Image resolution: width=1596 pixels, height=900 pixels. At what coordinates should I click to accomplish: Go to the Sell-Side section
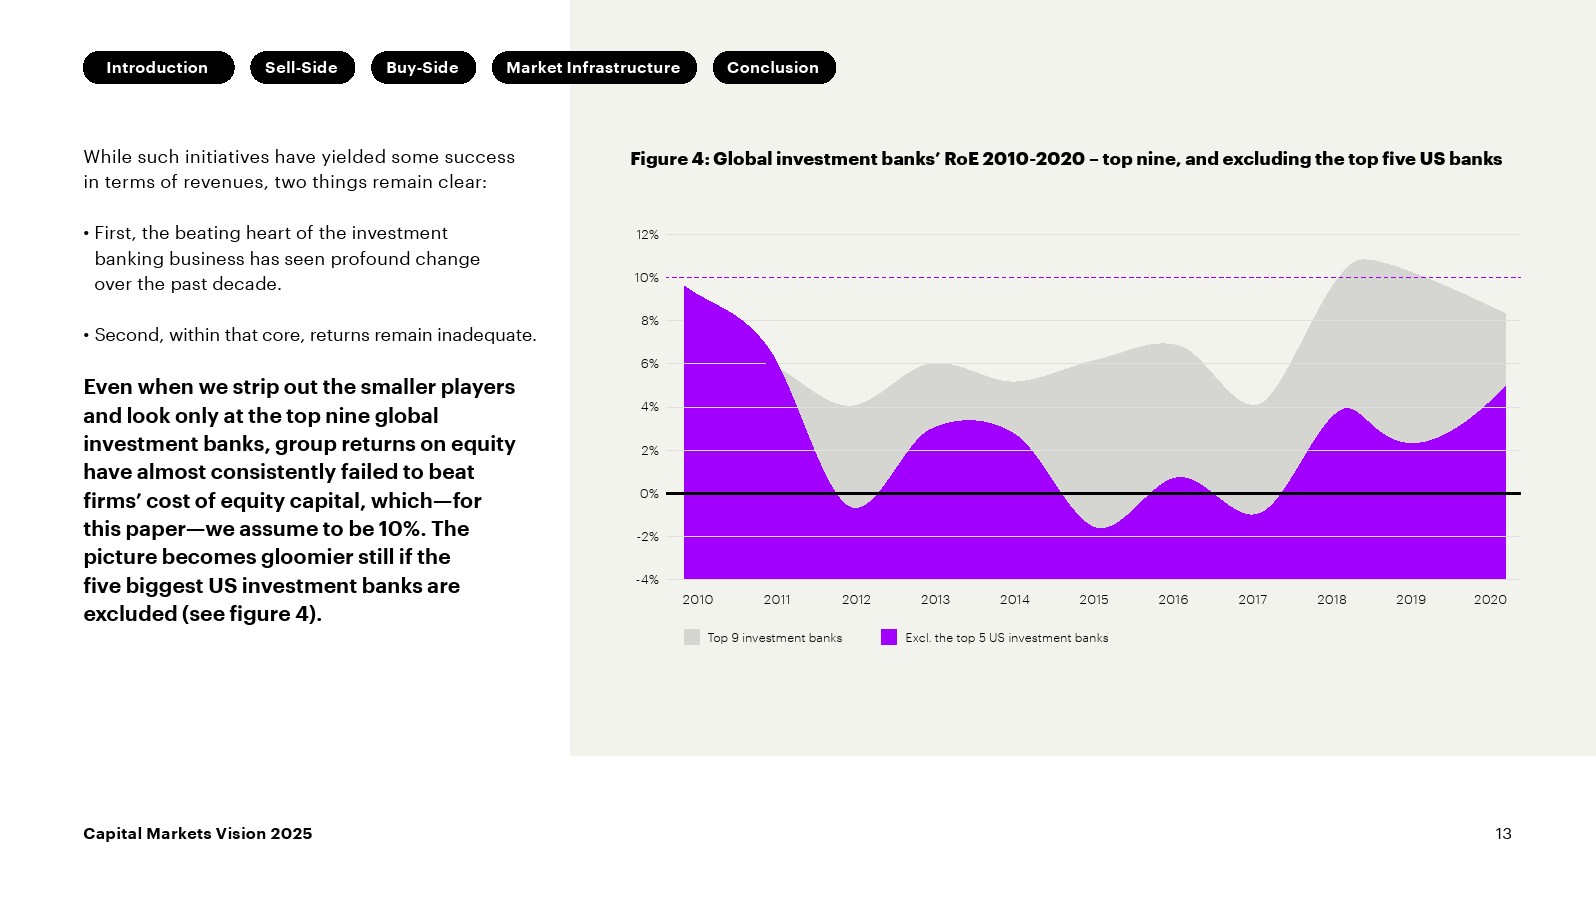tap(302, 68)
